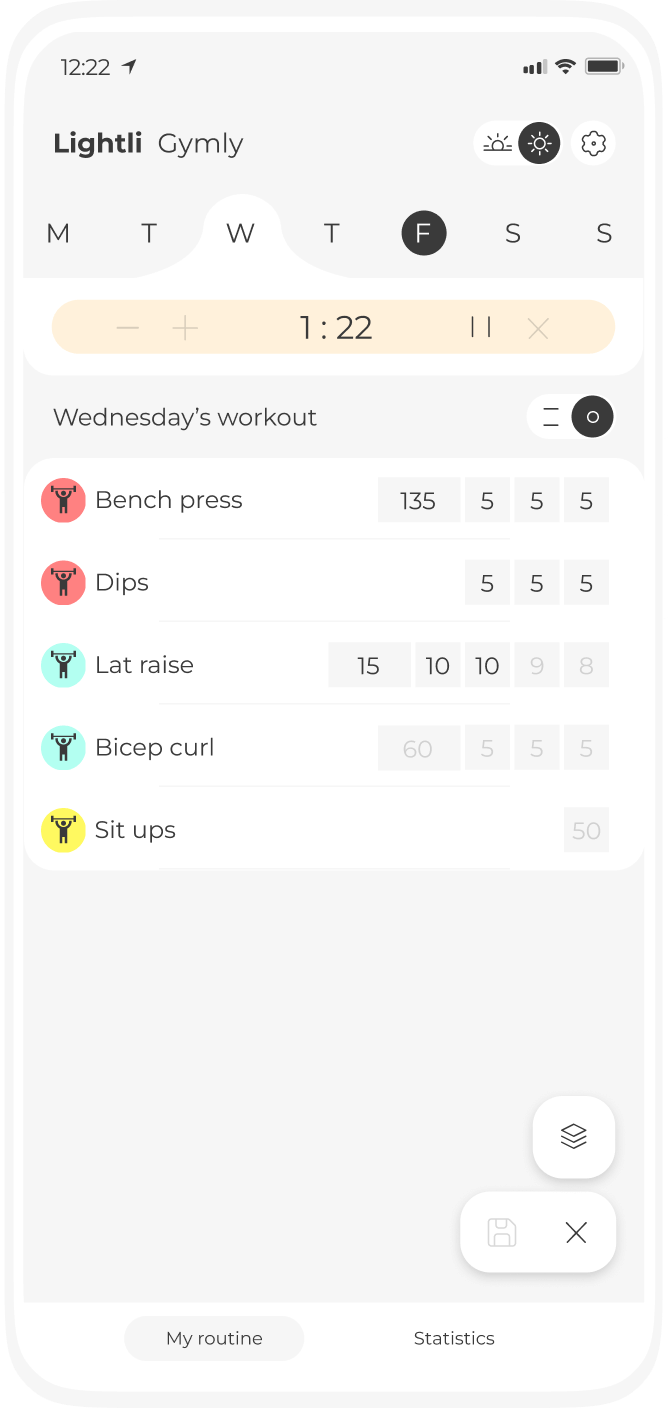Open the My routine tab

coord(213,1338)
